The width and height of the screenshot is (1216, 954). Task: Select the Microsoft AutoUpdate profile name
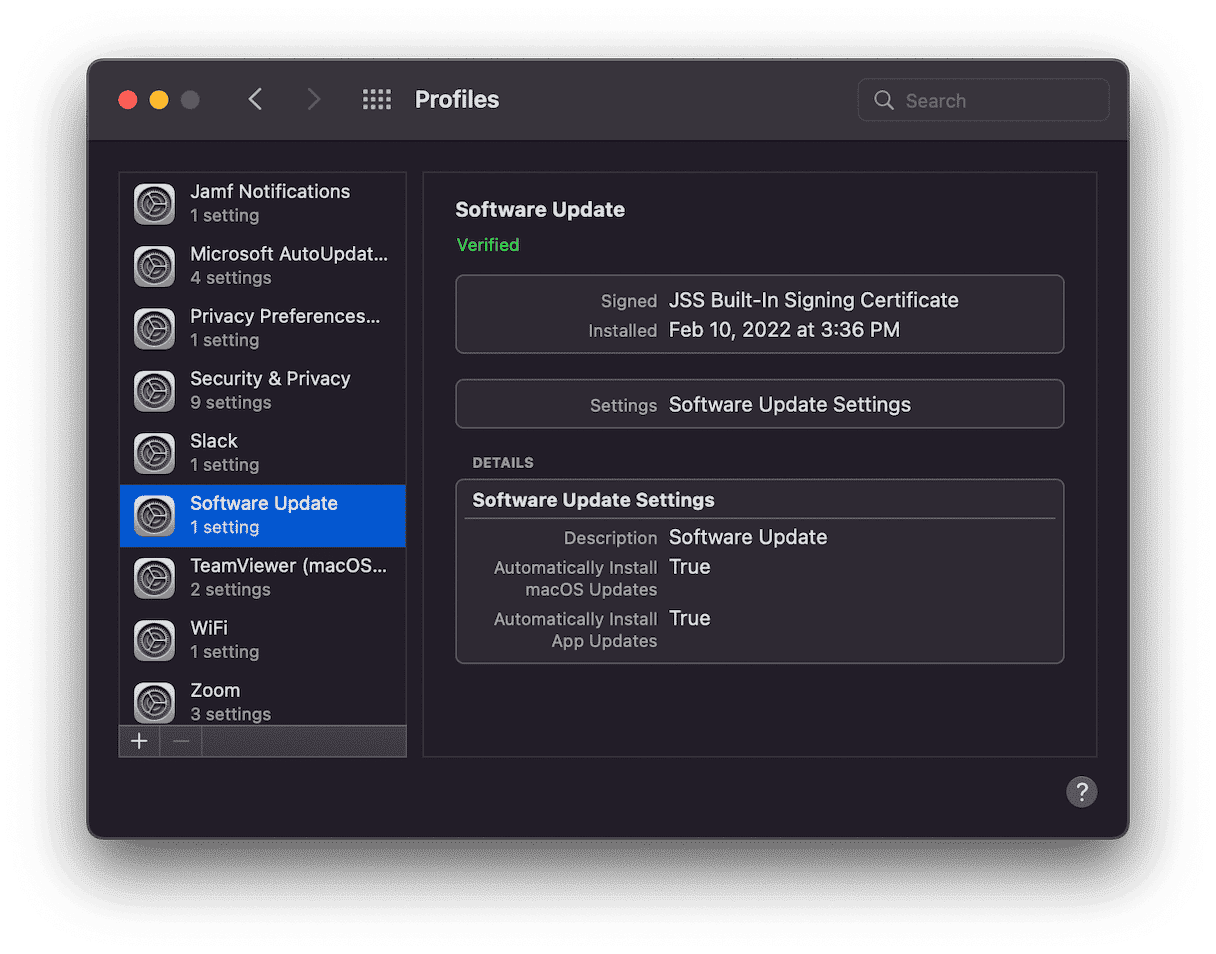click(x=289, y=254)
